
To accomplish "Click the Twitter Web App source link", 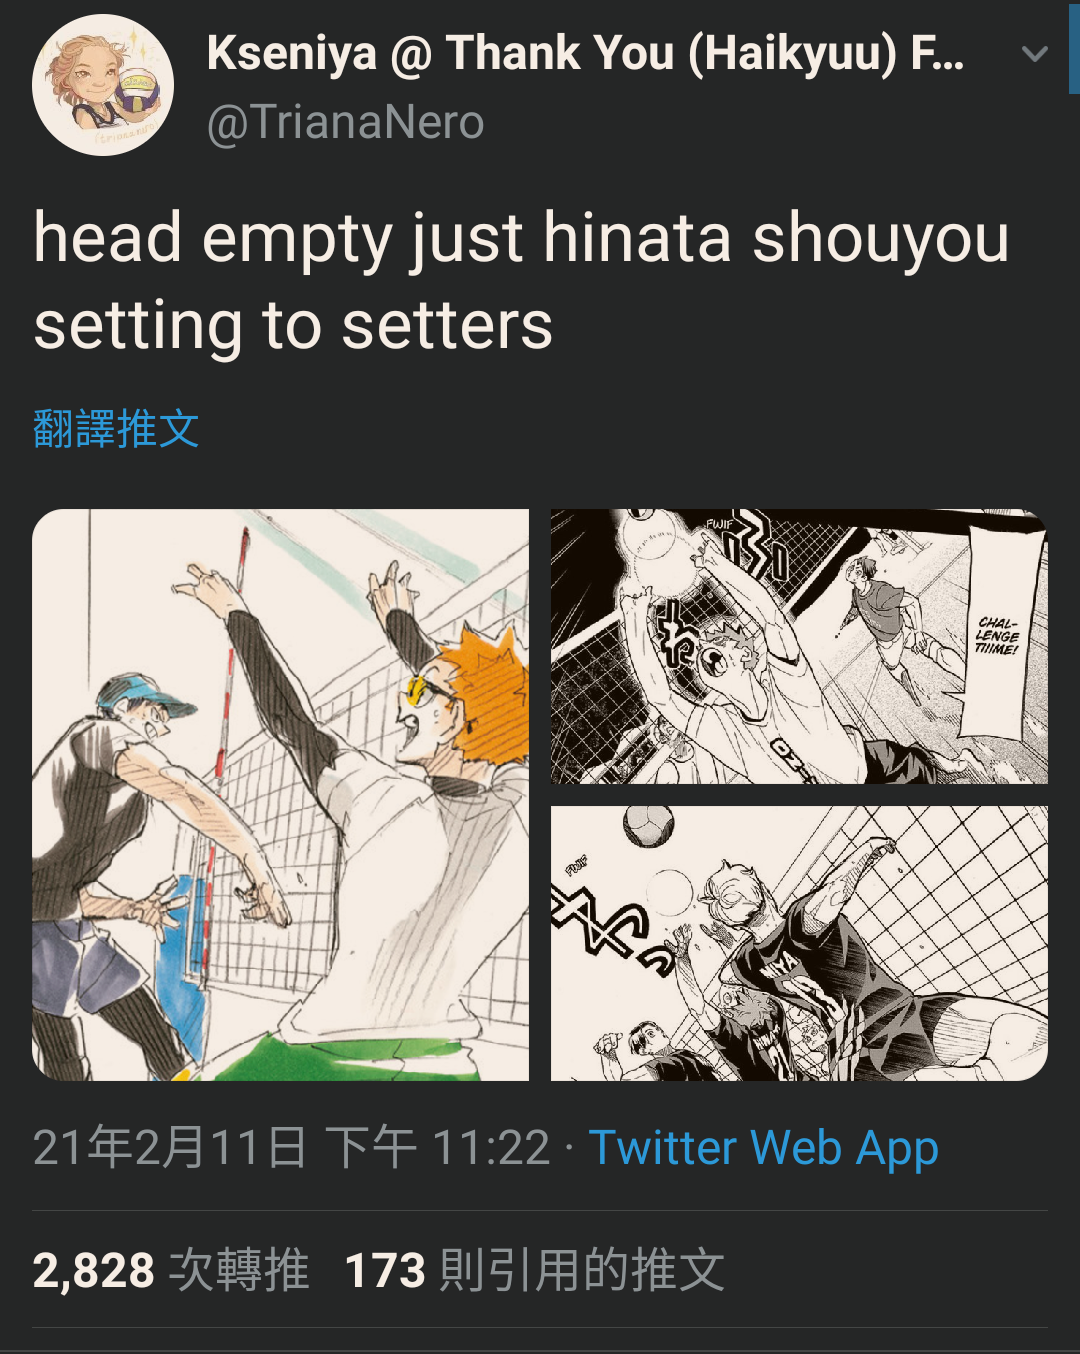I will [764, 1147].
